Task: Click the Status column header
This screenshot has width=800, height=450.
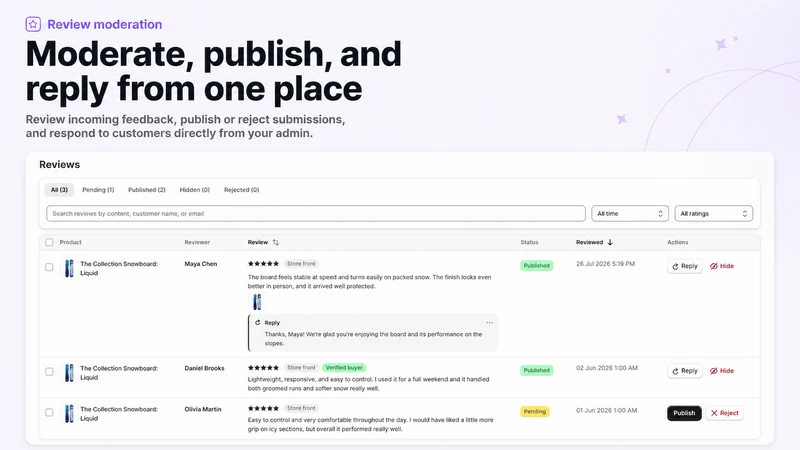Action: pyautogui.click(x=529, y=242)
